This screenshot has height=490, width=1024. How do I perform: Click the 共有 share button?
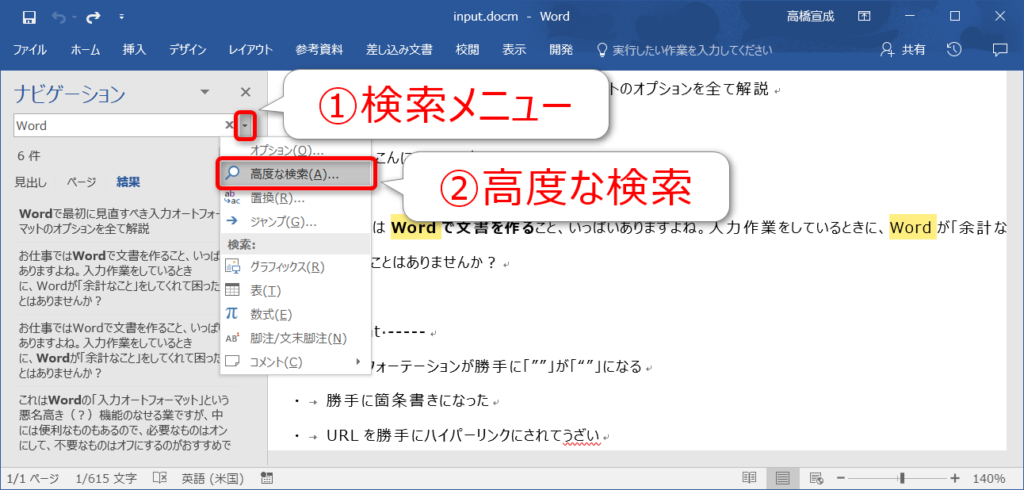(x=903, y=50)
